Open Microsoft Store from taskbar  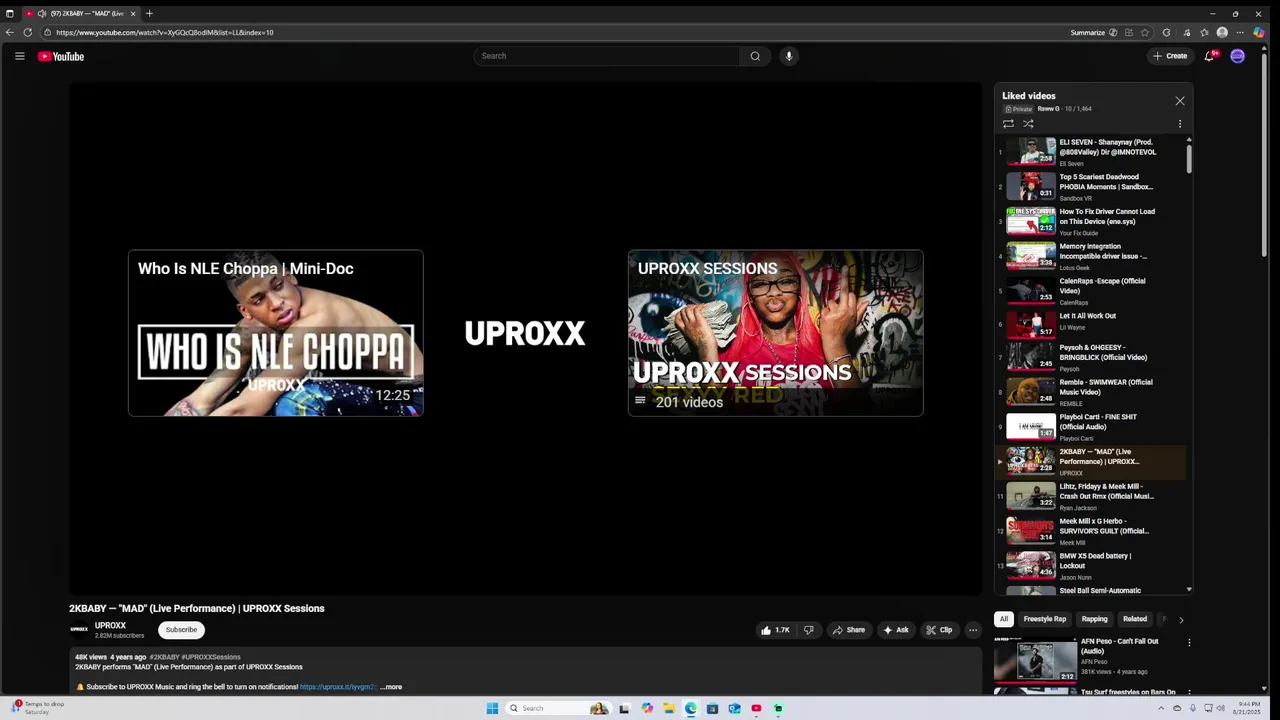click(712, 708)
